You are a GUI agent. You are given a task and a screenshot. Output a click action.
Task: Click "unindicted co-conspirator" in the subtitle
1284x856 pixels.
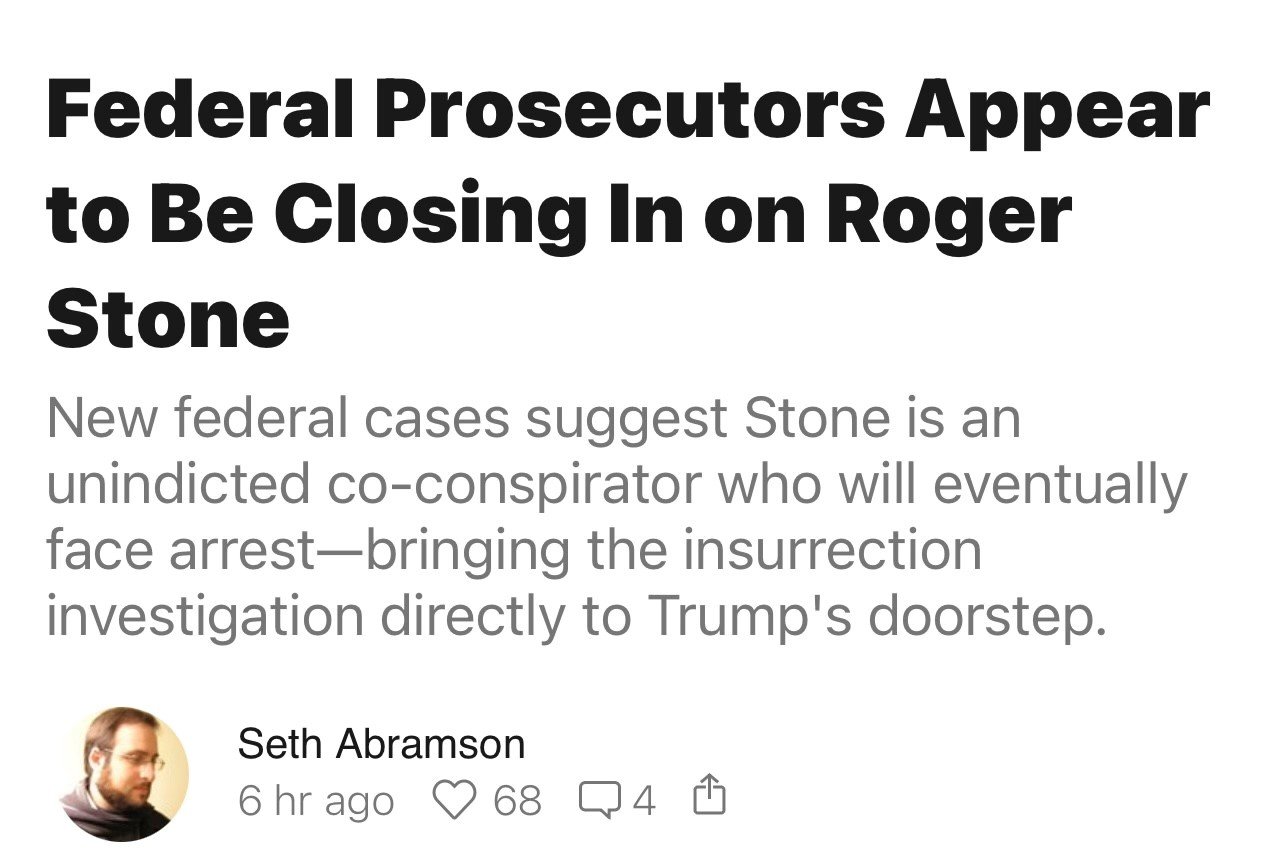368,485
